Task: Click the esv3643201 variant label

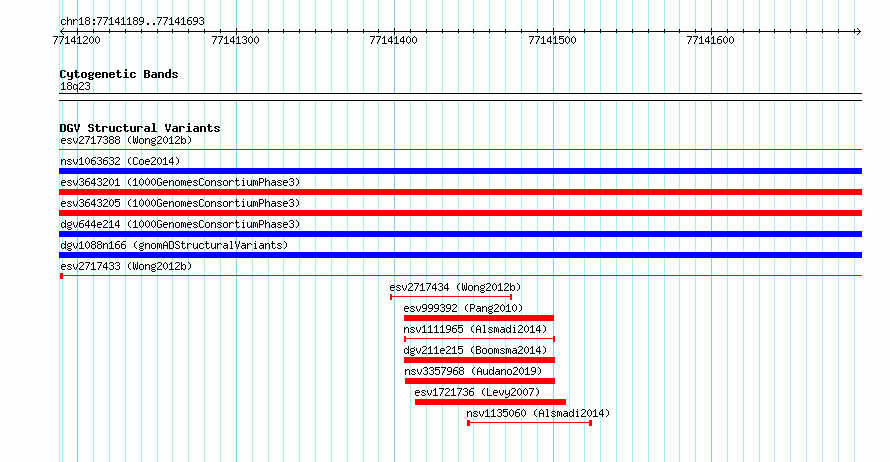Action: (180, 182)
